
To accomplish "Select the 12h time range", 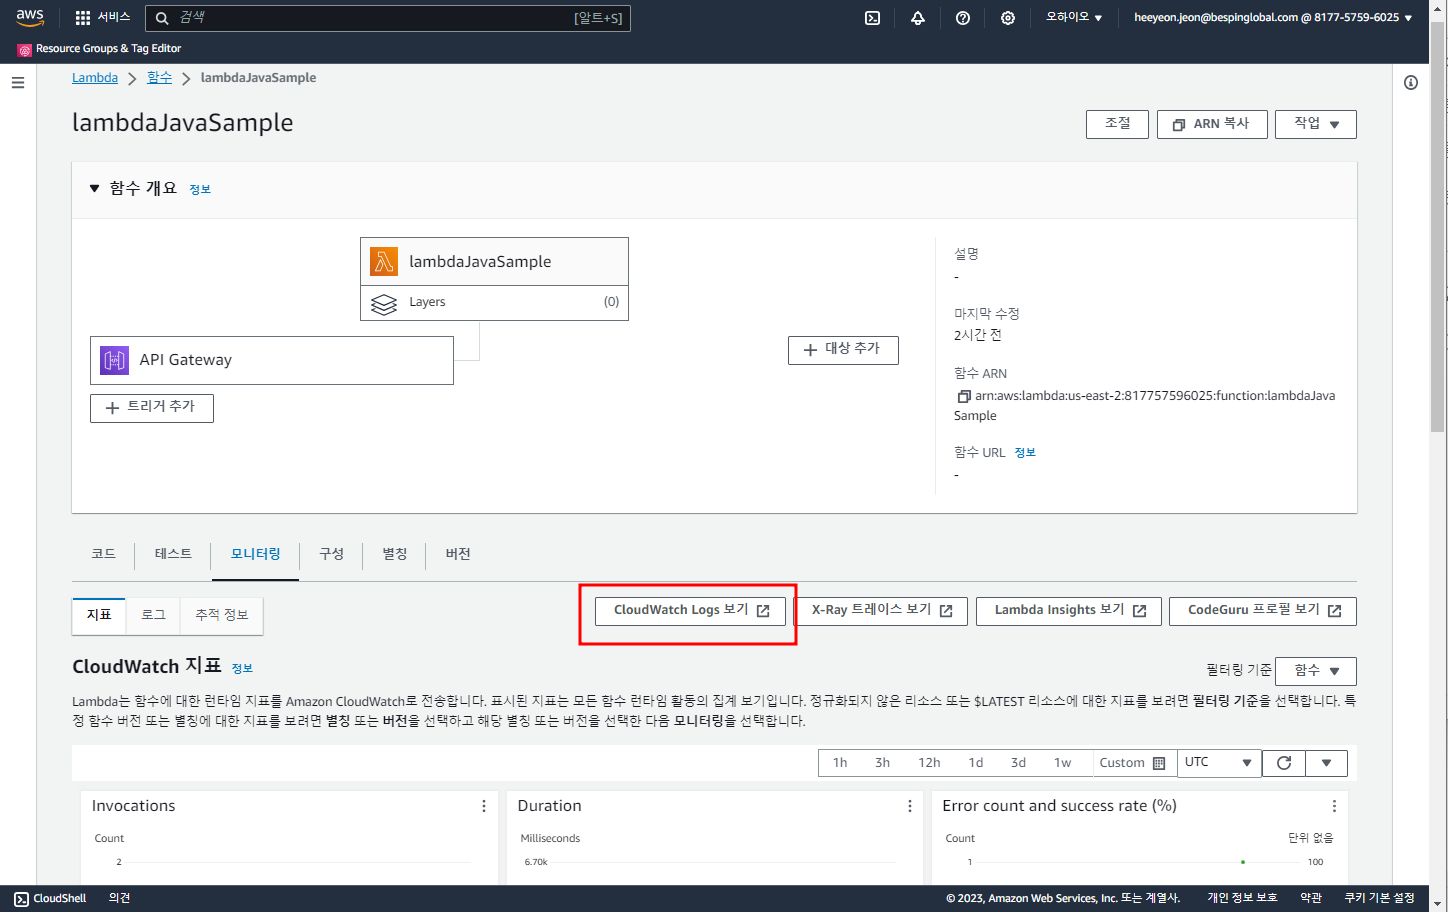I will pos(929,763).
